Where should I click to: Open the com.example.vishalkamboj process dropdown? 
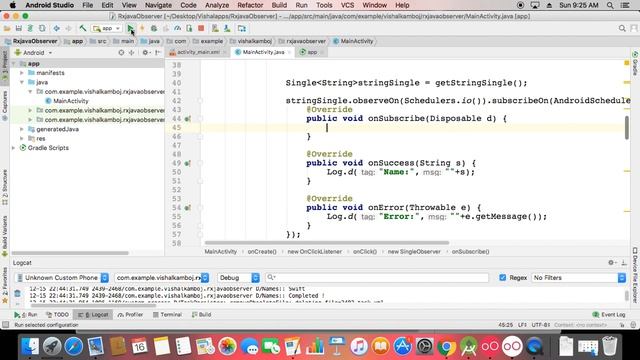[162, 278]
